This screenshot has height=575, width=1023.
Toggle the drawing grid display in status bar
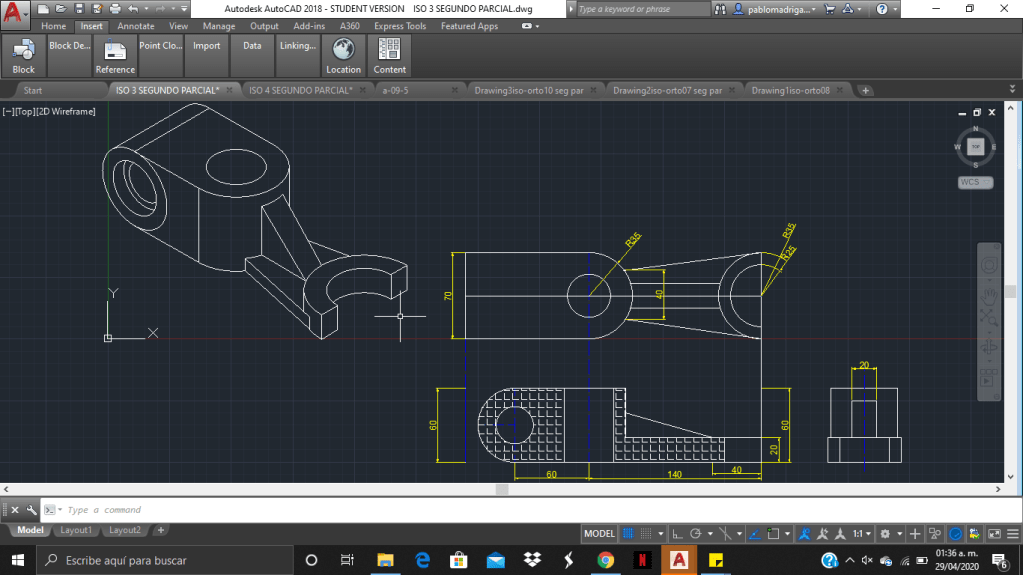629,534
